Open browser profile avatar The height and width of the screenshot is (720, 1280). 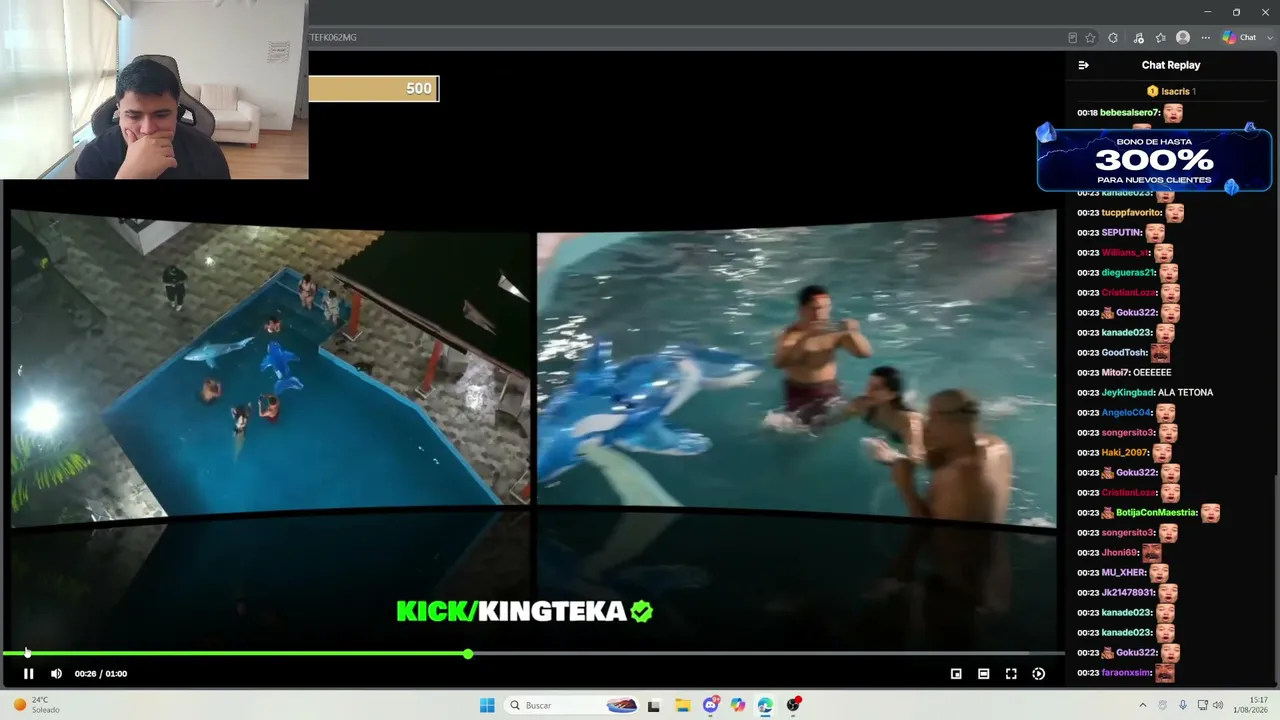(x=1183, y=38)
